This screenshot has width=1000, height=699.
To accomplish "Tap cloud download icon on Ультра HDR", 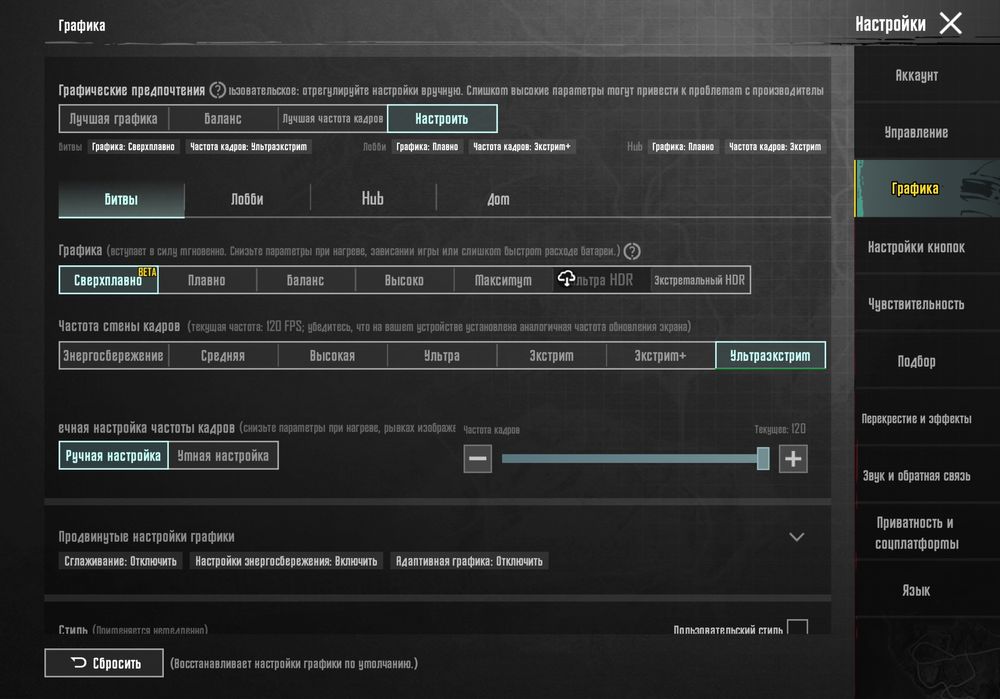I will [566, 278].
